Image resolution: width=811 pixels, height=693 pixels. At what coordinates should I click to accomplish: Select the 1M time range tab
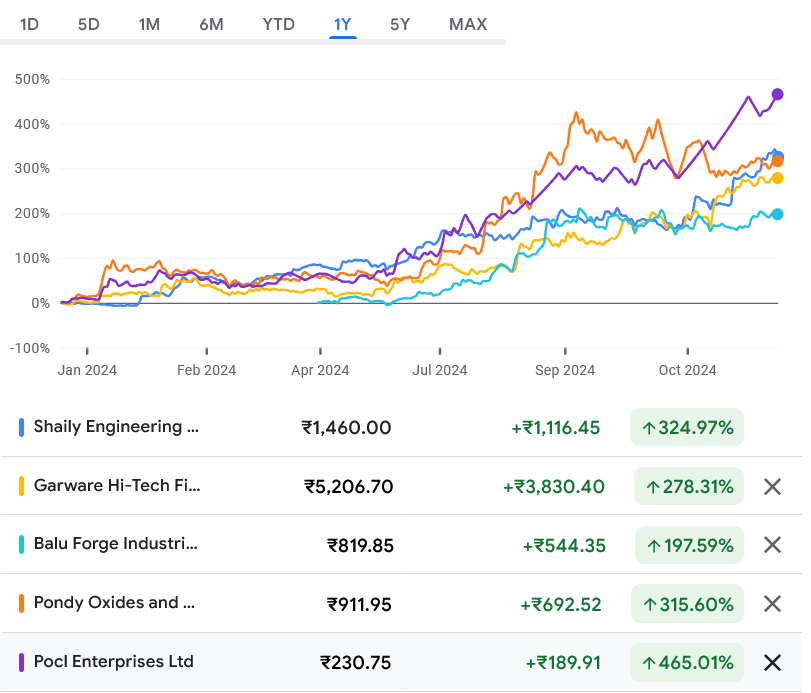click(149, 24)
